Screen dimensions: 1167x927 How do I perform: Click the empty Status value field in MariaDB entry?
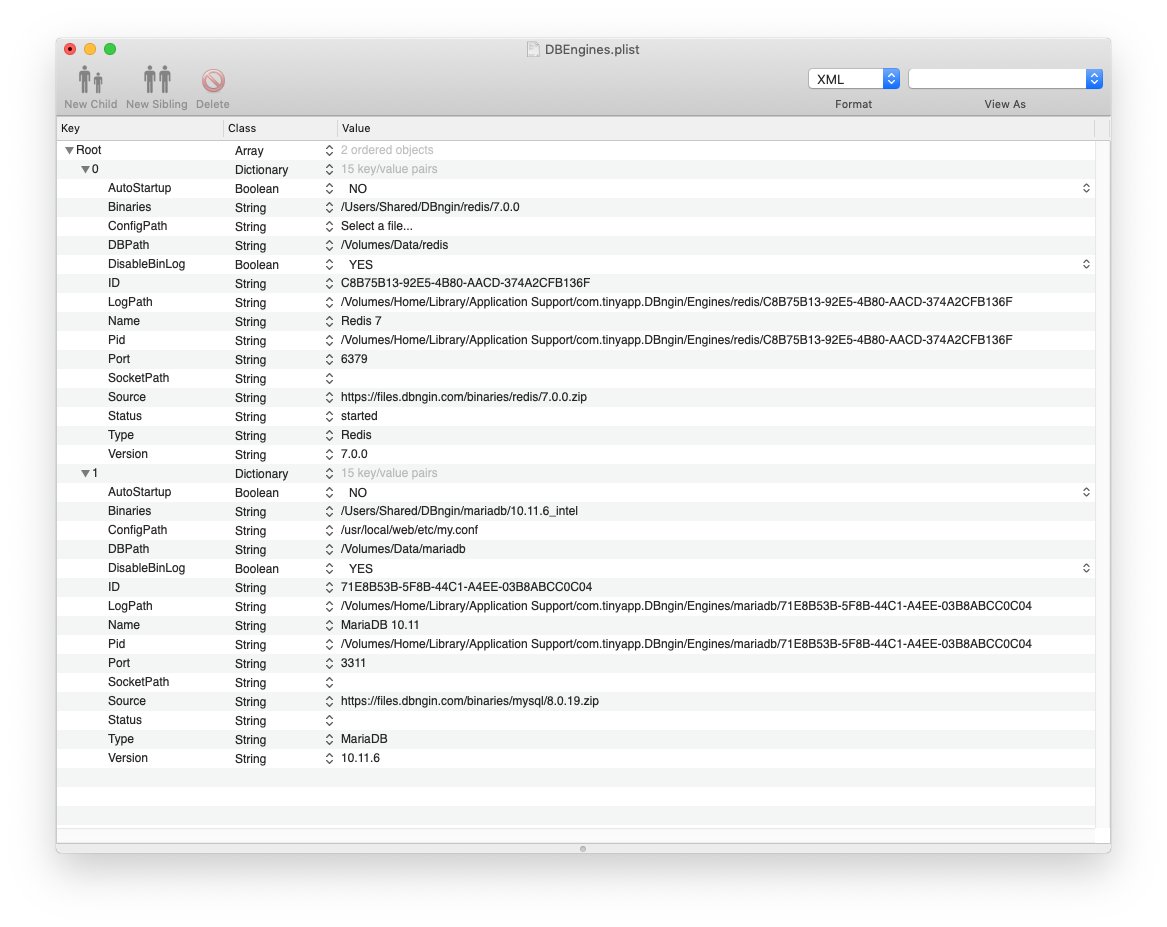pyautogui.click(x=716, y=720)
